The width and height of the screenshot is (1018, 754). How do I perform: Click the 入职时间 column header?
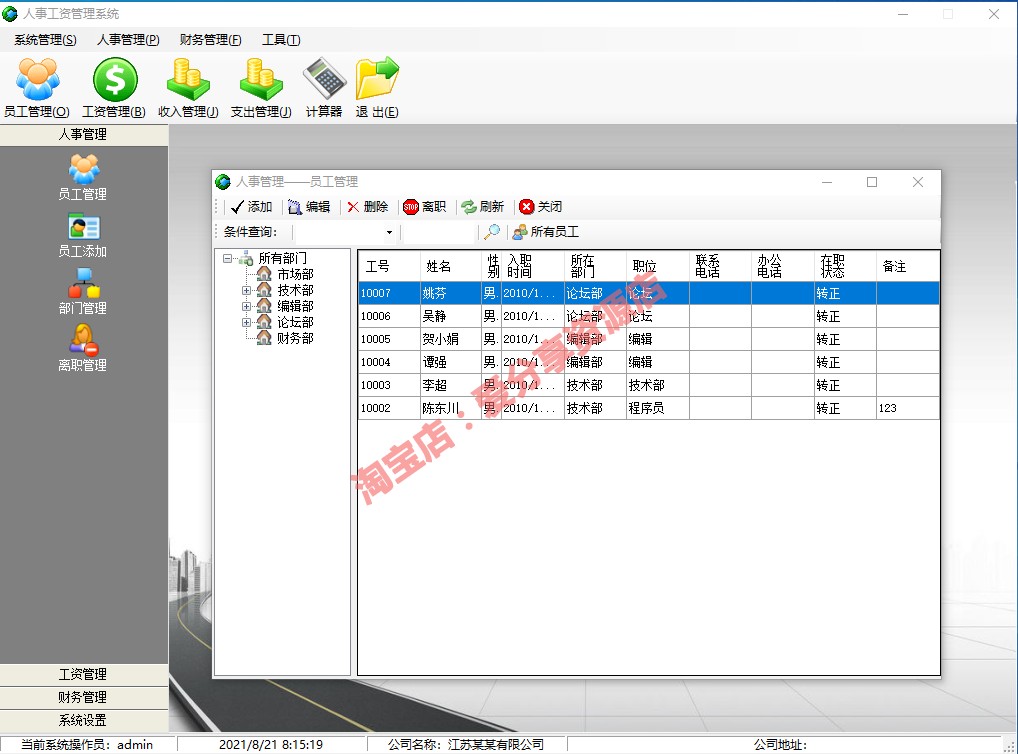tap(533, 266)
